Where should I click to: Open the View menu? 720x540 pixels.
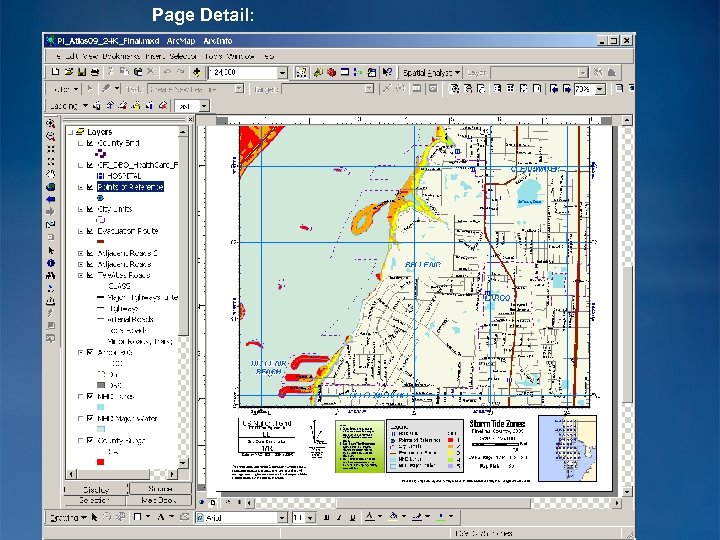tap(90, 56)
